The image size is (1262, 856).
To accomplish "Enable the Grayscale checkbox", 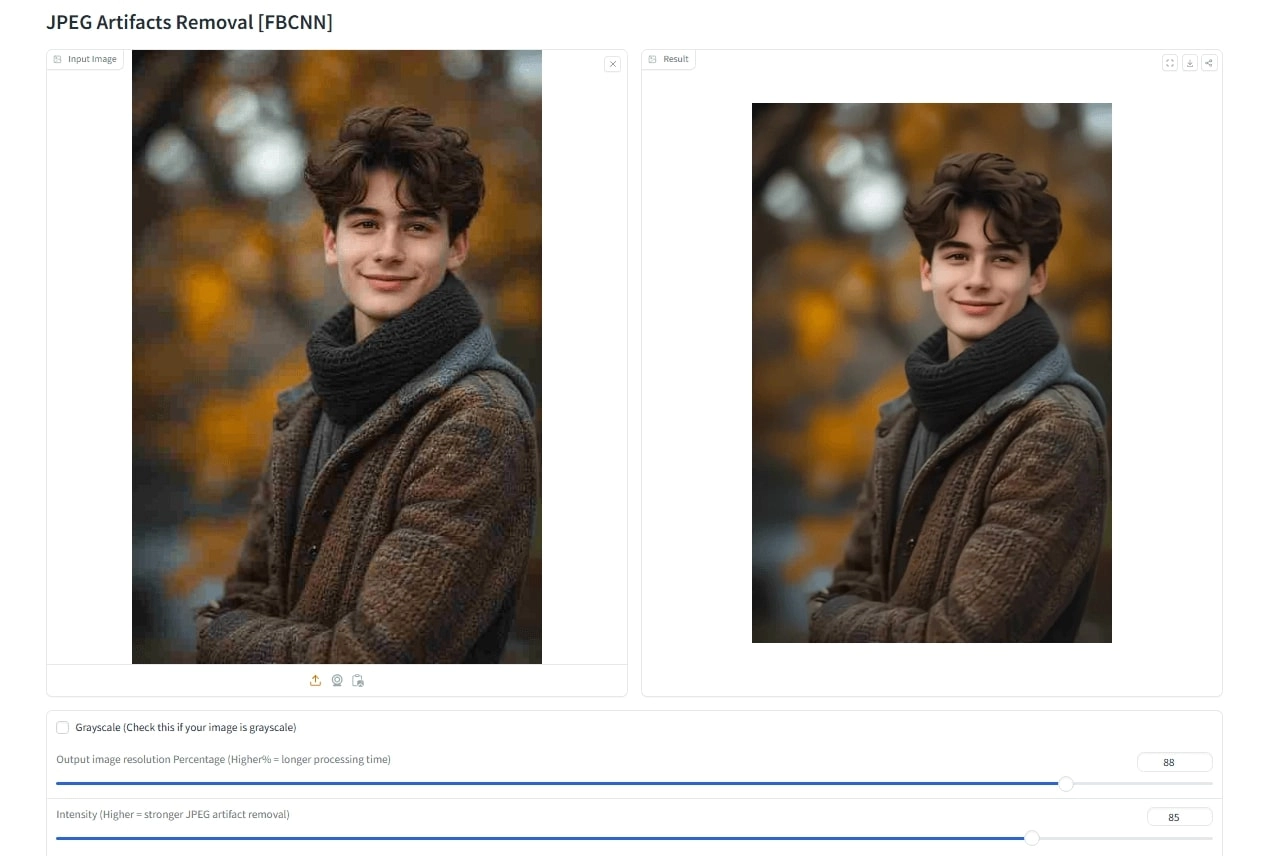I will tap(63, 727).
